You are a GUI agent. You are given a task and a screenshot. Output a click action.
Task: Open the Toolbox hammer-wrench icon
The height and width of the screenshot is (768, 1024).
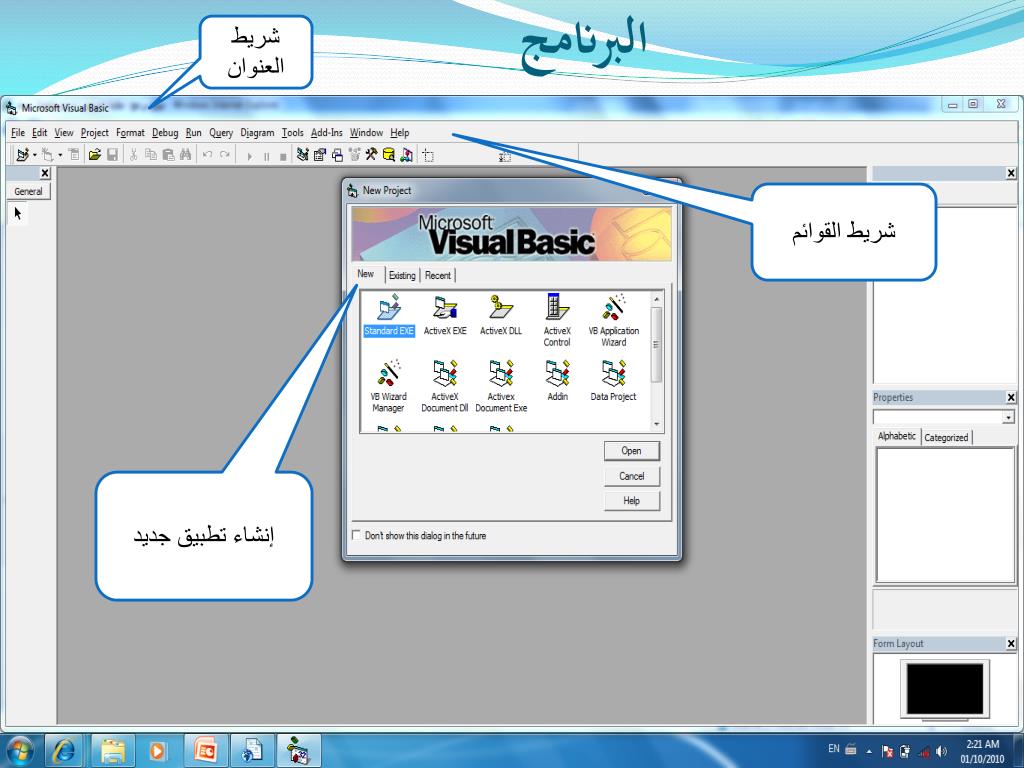(x=371, y=155)
